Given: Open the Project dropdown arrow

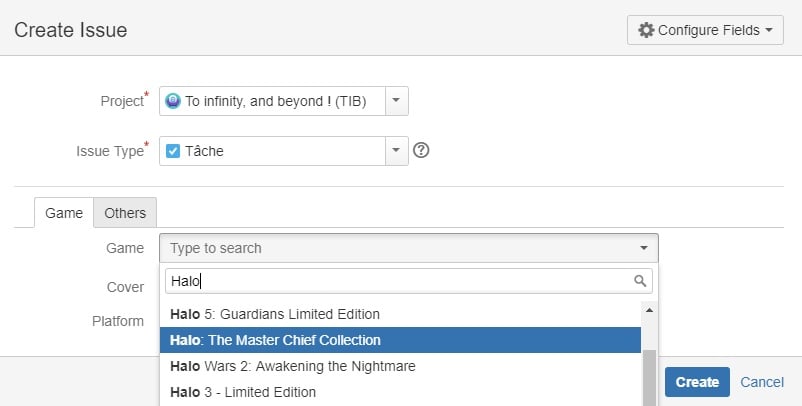Looking at the screenshot, I should pyautogui.click(x=396, y=101).
